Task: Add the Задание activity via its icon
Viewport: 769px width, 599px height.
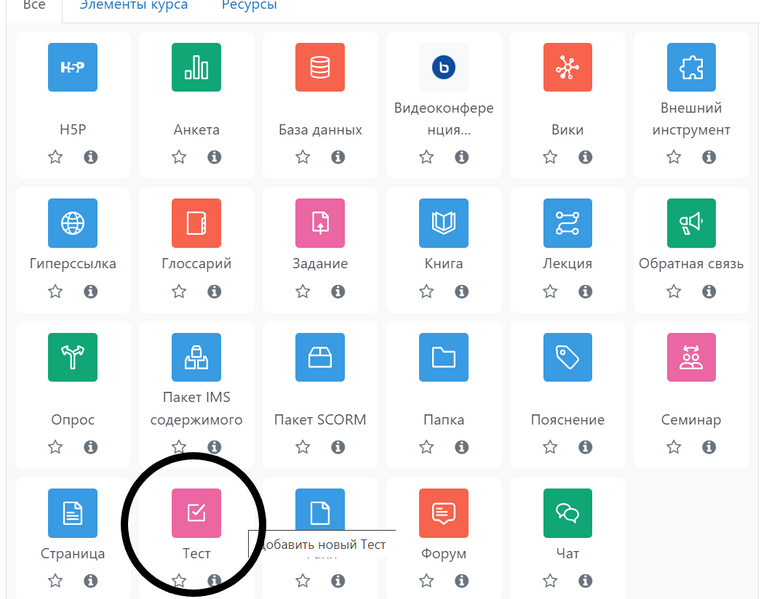Action: [x=320, y=223]
